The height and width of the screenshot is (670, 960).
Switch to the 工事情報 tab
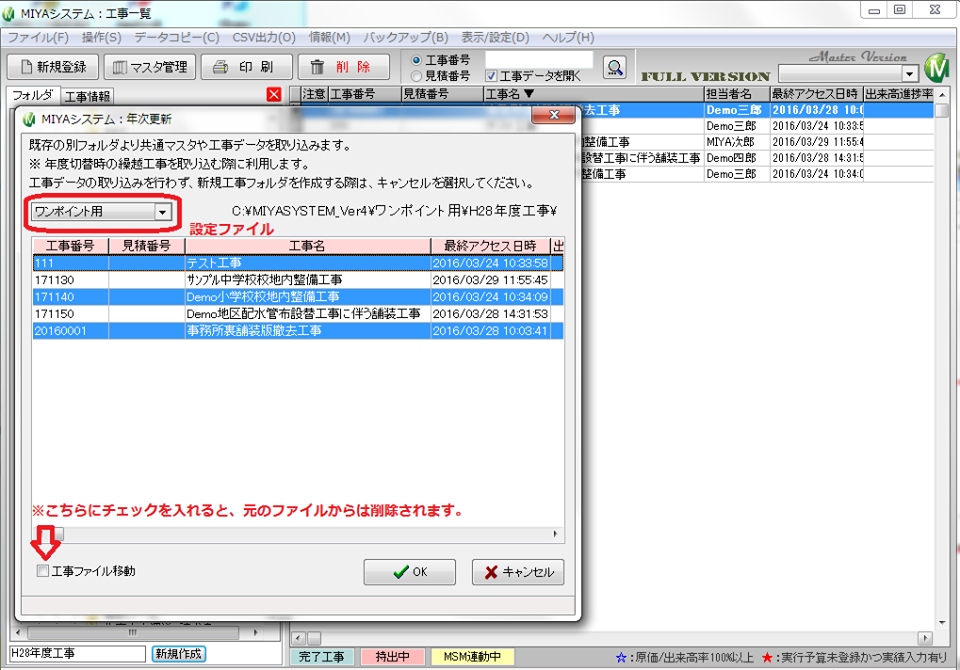pyautogui.click(x=88, y=97)
